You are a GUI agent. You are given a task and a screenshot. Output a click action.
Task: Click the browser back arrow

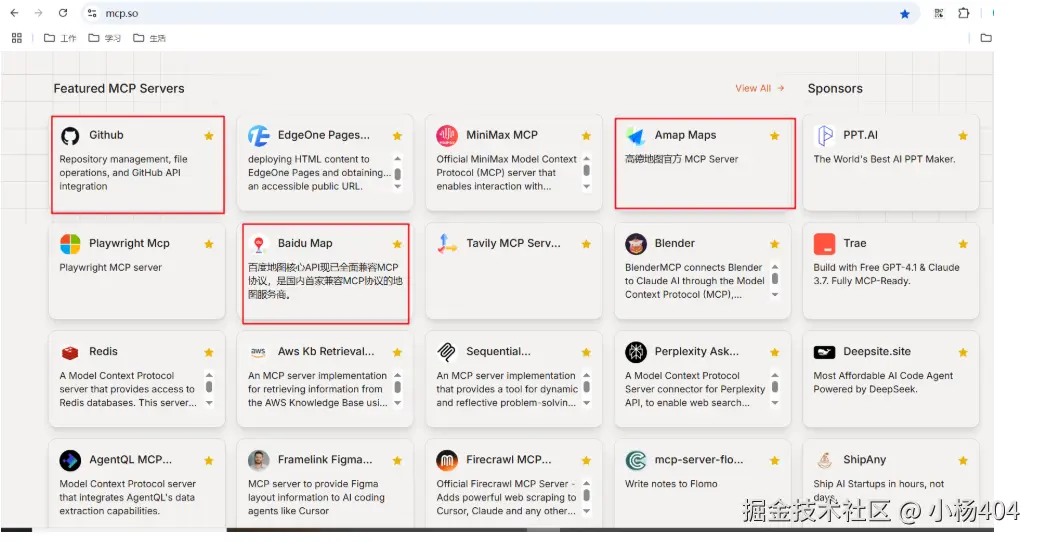[14, 13]
